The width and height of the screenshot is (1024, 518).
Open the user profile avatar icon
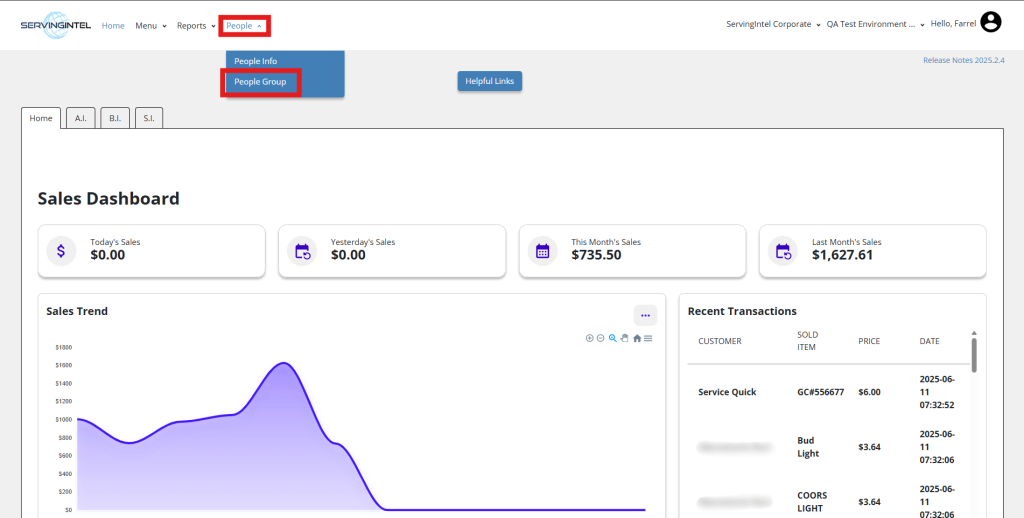coord(990,23)
